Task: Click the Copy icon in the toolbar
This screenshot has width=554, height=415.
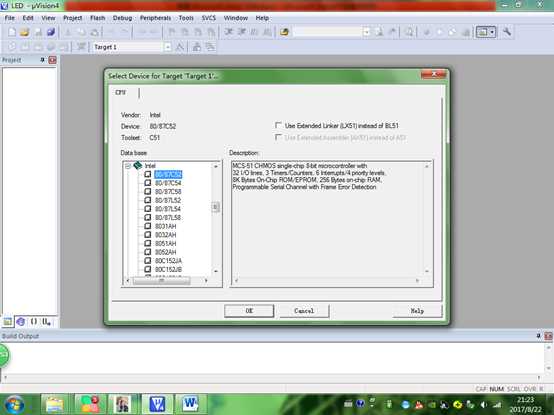Action: 81,32
